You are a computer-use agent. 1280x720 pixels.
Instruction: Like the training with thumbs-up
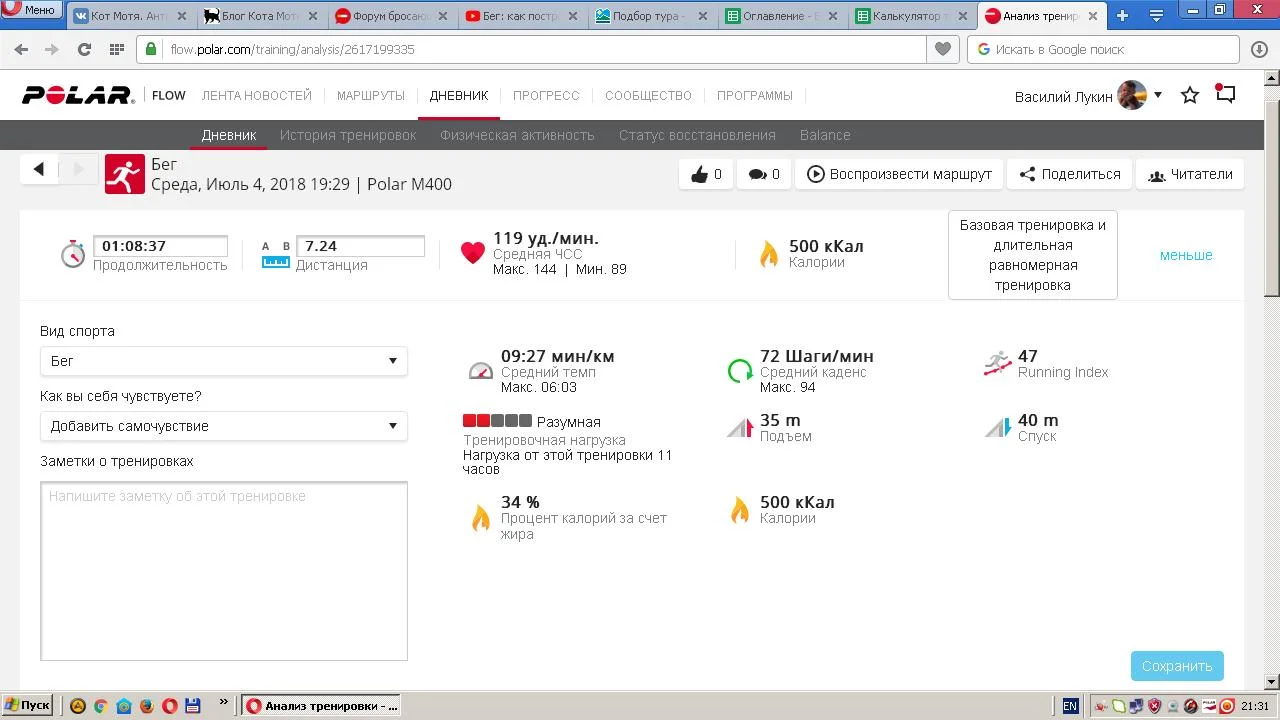(x=706, y=174)
